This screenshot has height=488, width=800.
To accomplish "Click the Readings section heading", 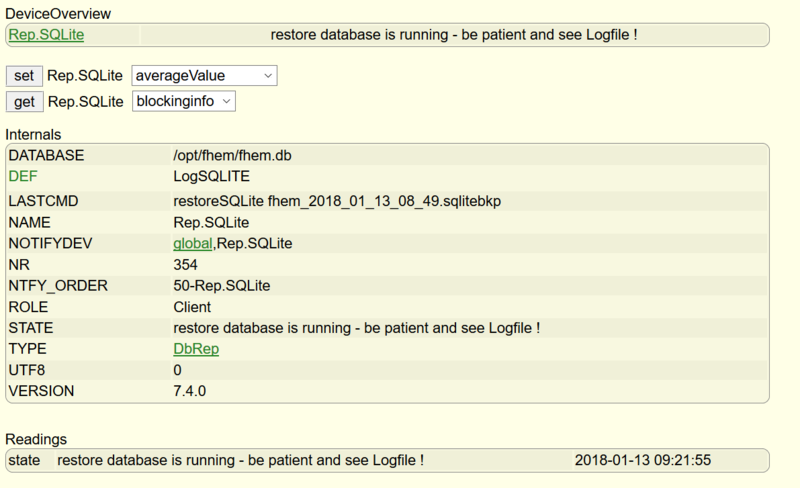I will click(x=36, y=439).
